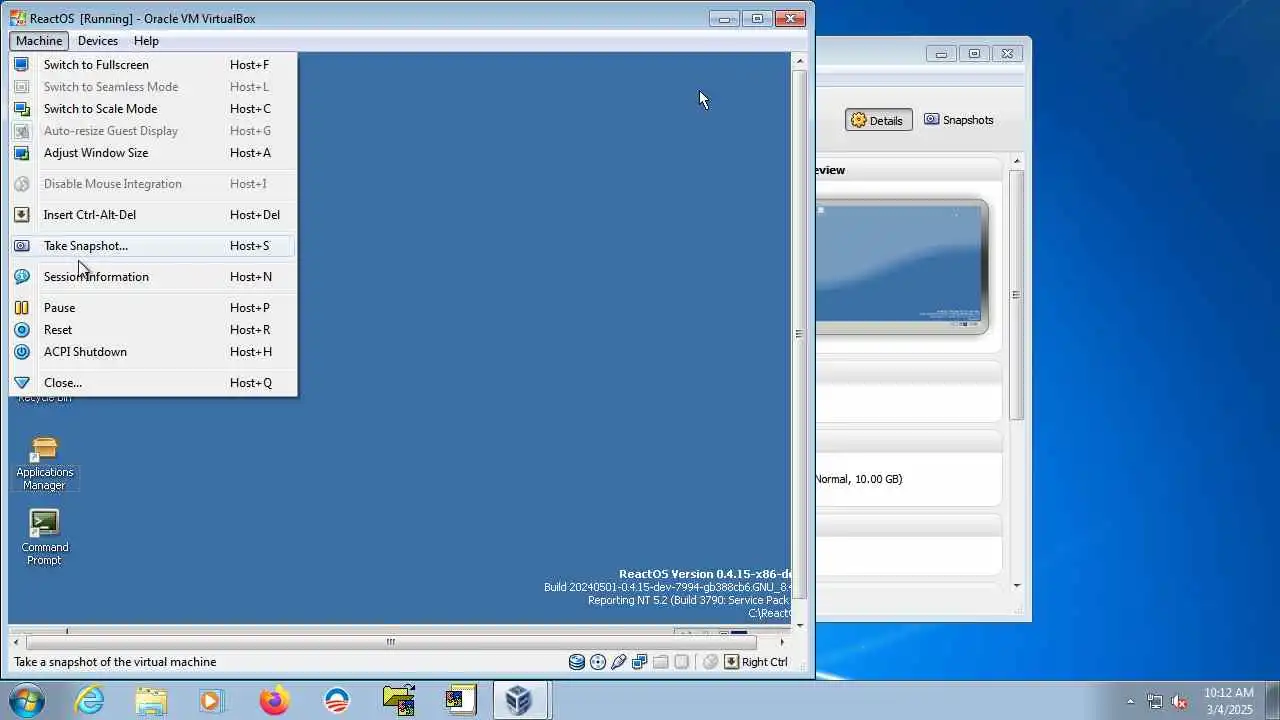Image resolution: width=1280 pixels, height=720 pixels.
Task: Click the VirtualBox title bar window icon
Action: 18,18
